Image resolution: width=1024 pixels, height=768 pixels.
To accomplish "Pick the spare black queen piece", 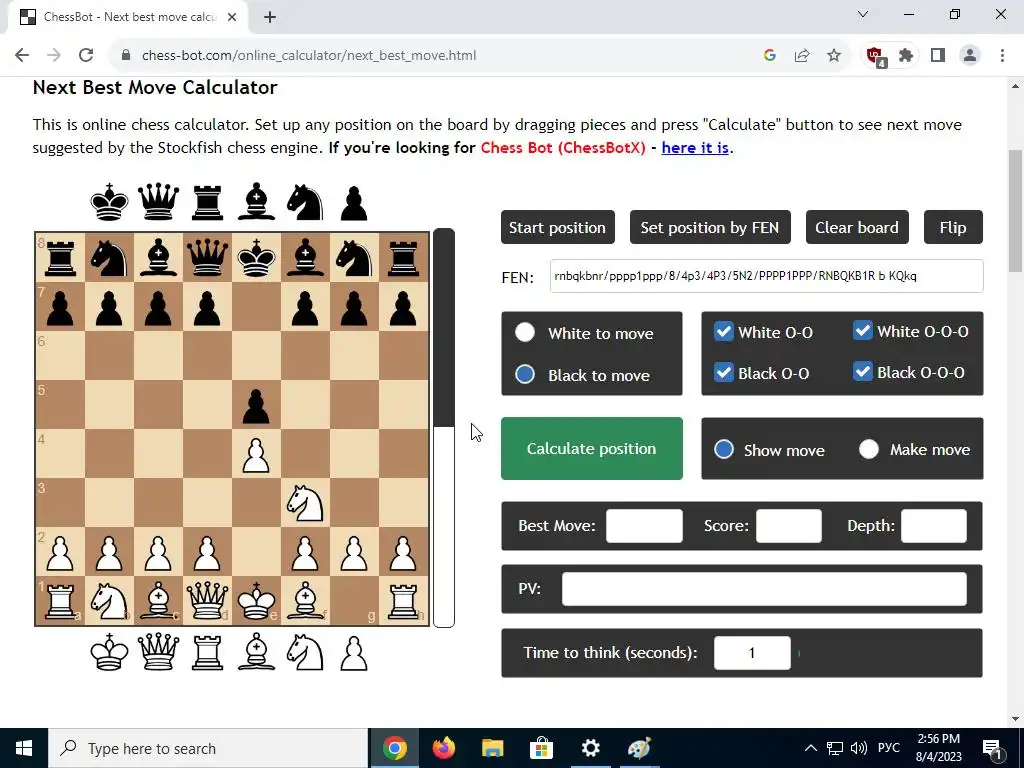I will point(159,202).
